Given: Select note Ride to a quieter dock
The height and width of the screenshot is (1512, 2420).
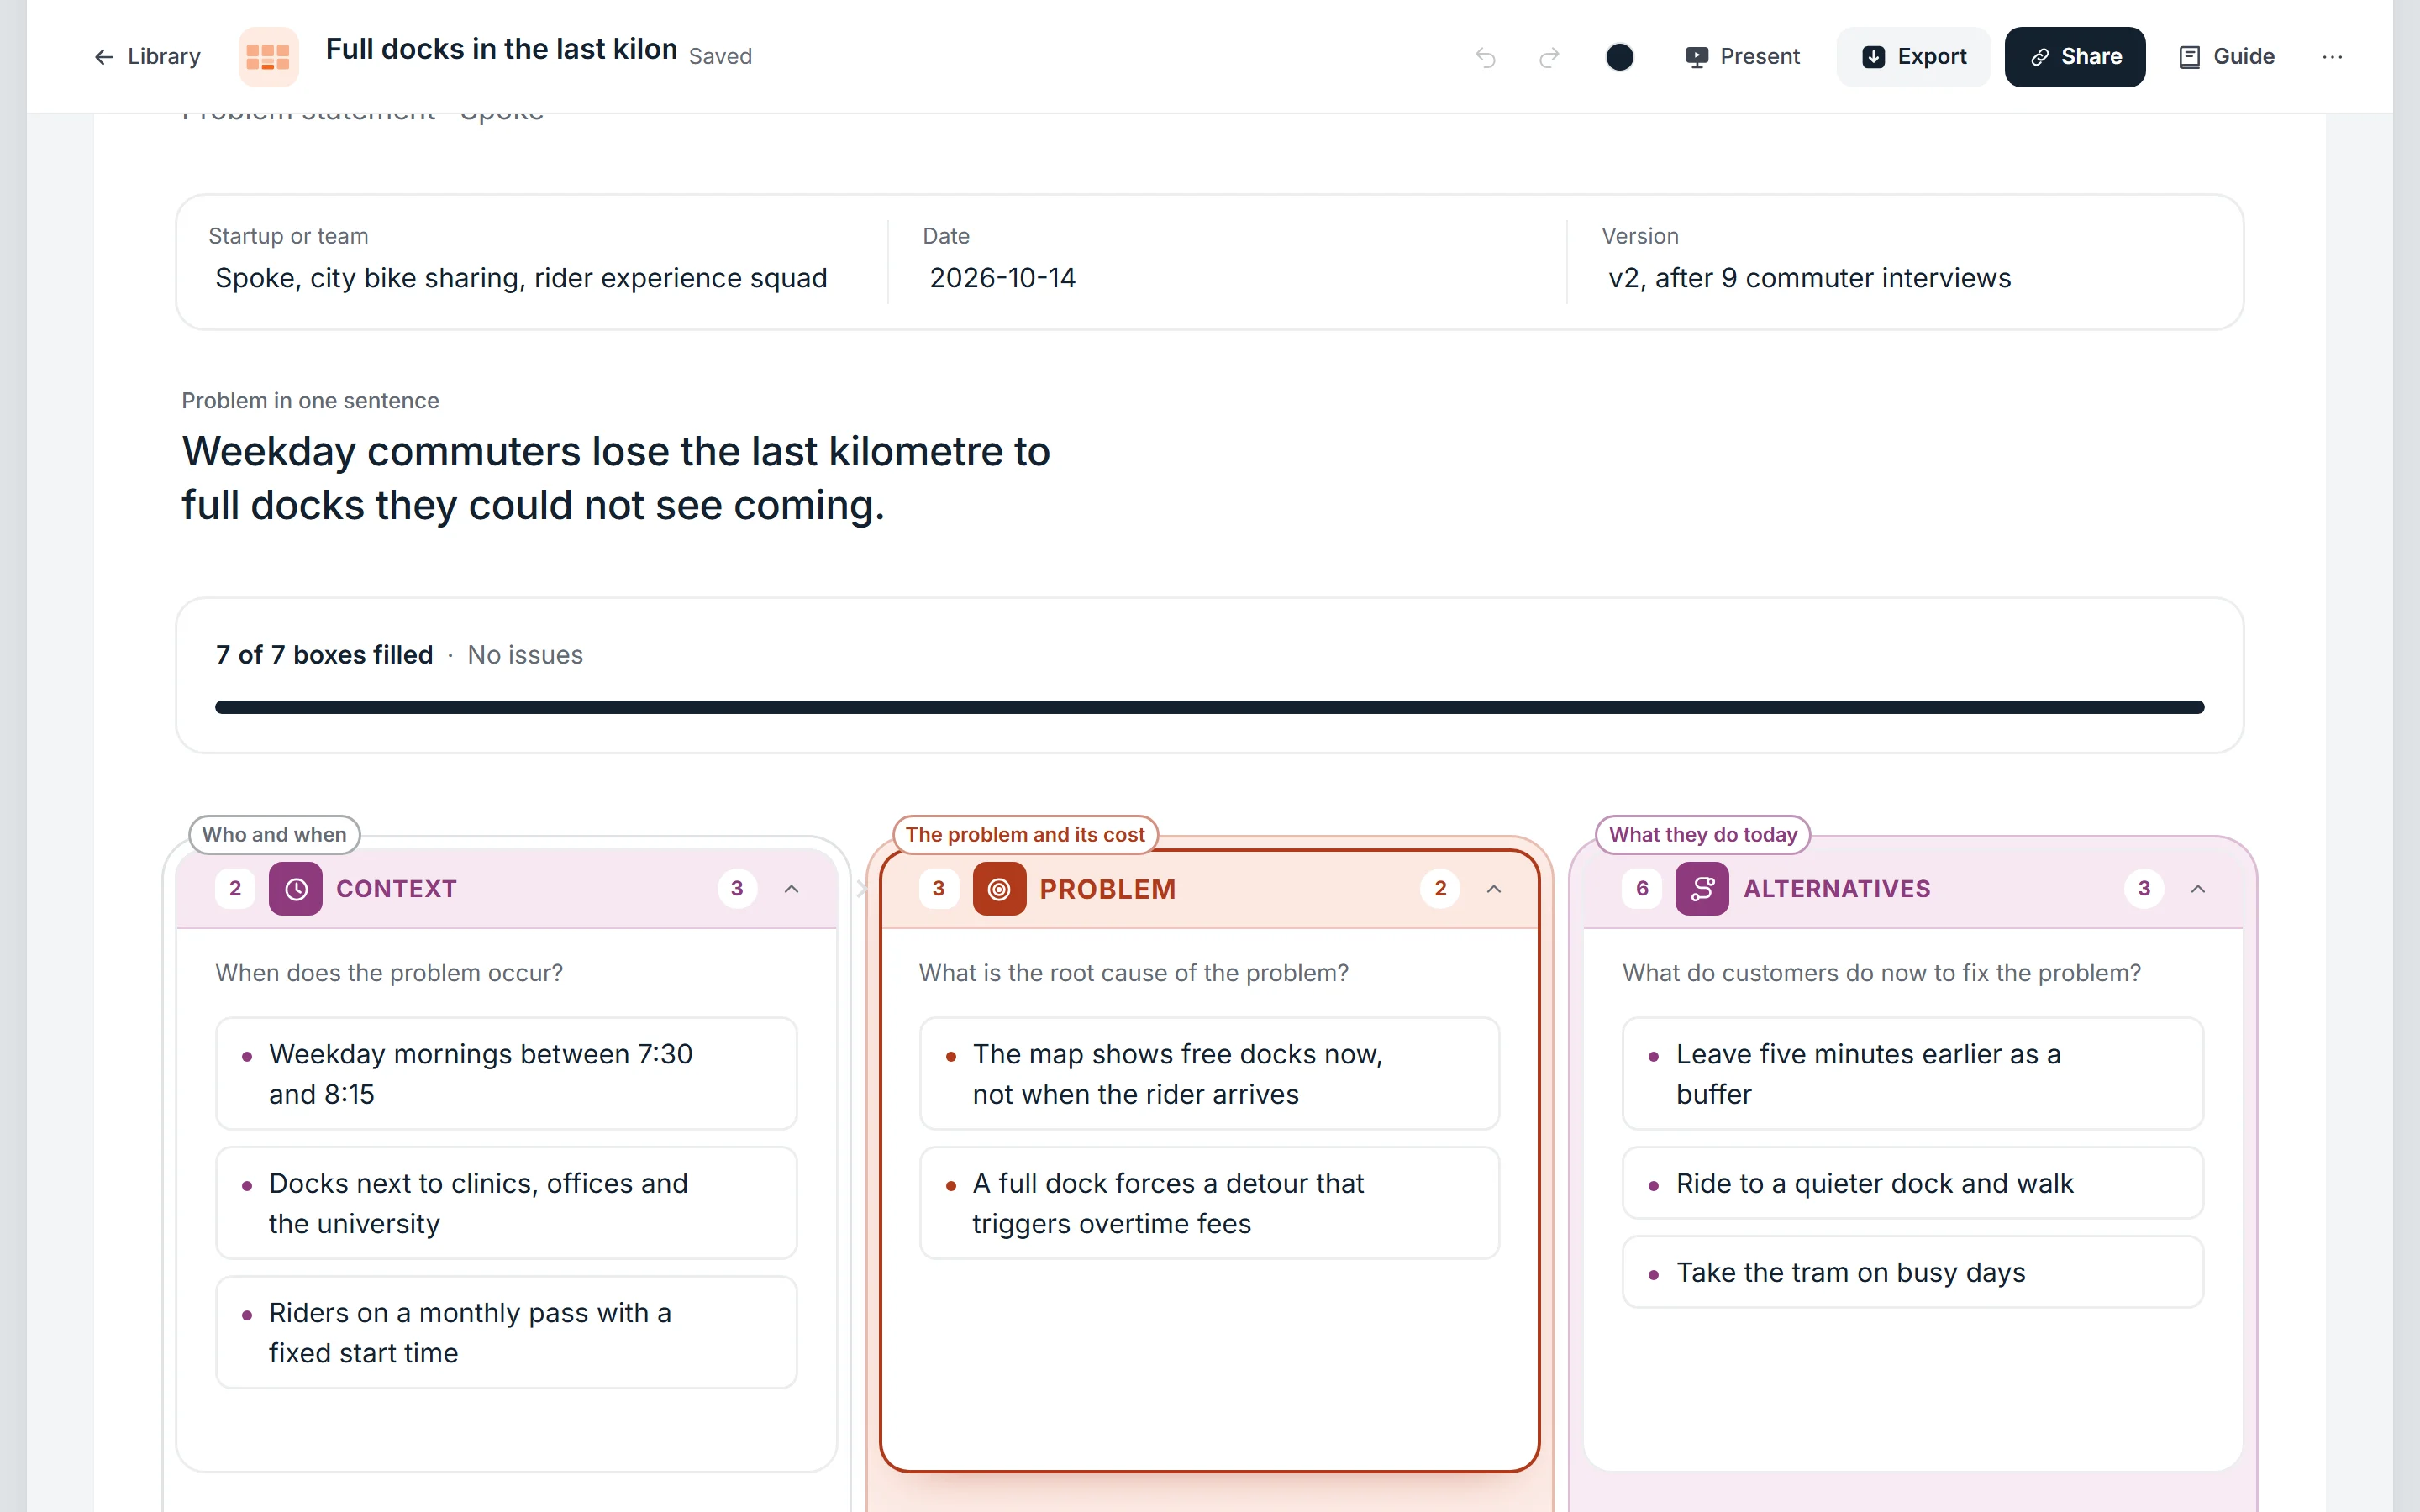Looking at the screenshot, I should pyautogui.click(x=1912, y=1183).
